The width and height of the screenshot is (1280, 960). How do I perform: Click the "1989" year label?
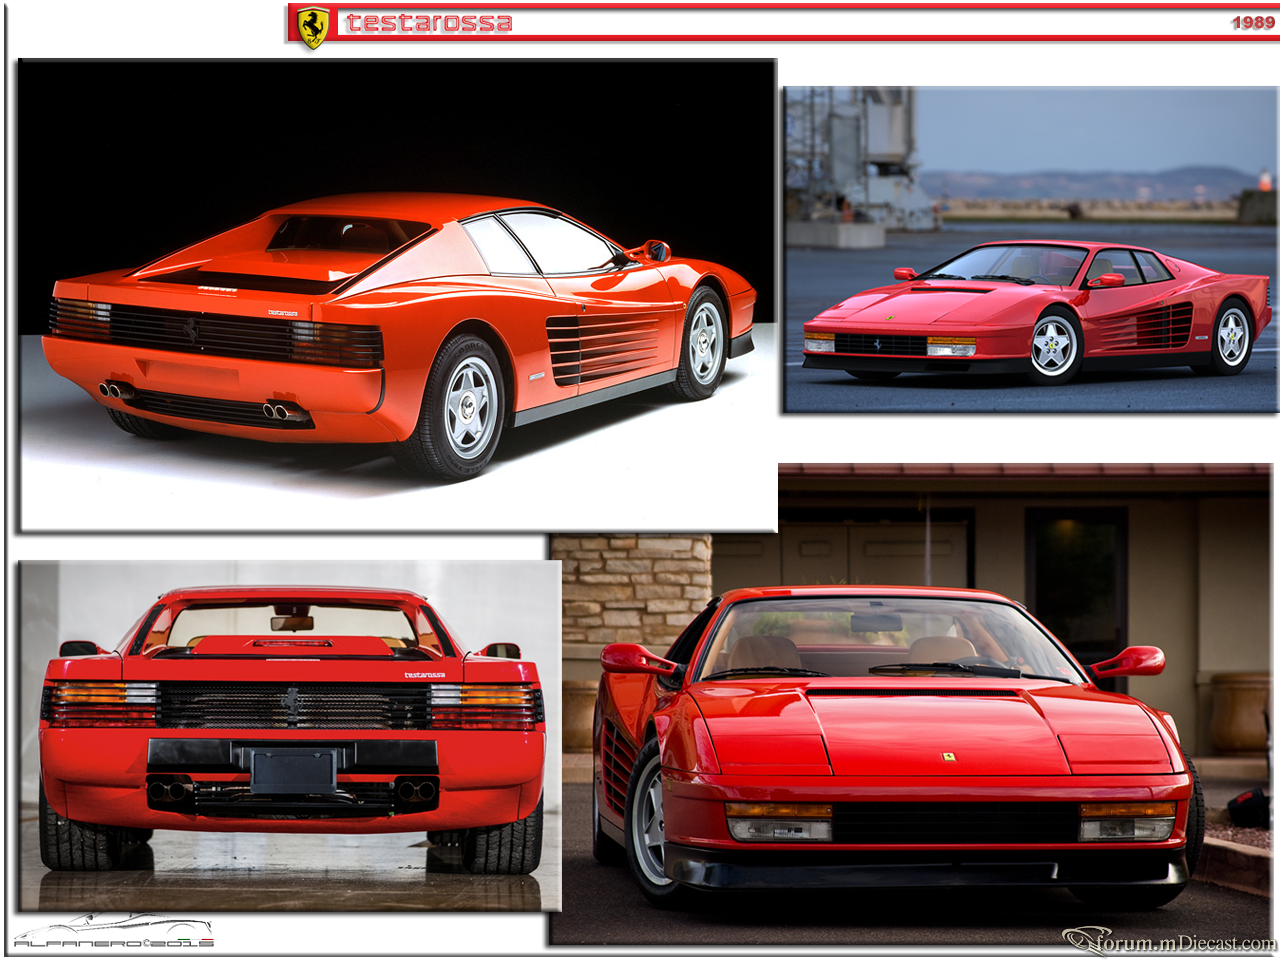pos(1253,23)
